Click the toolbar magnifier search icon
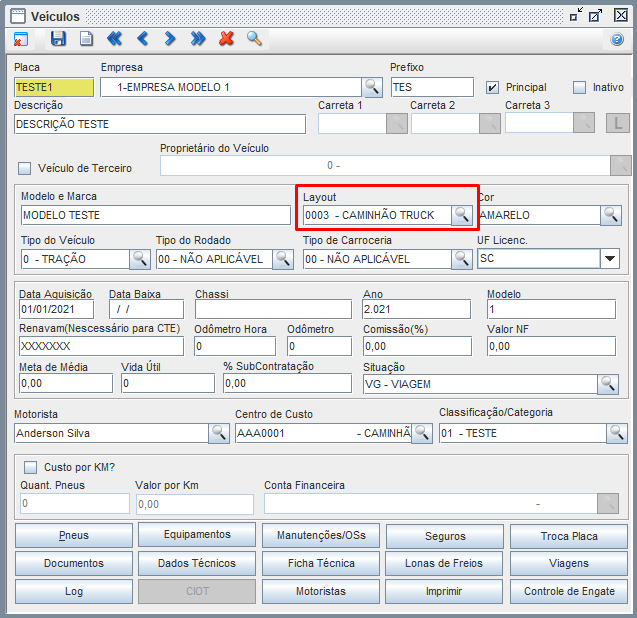Image resolution: width=637 pixels, height=618 pixels. [254, 39]
